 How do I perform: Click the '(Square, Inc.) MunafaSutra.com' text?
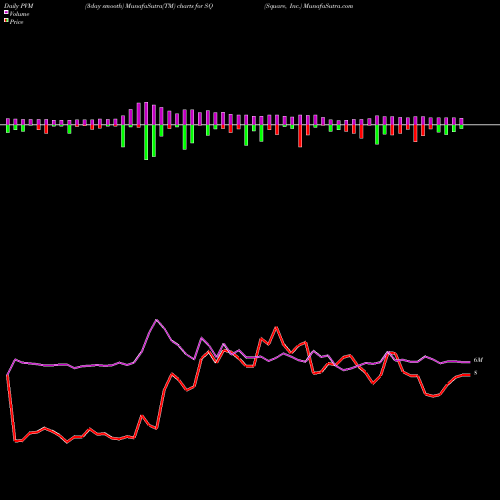click(308, 6)
